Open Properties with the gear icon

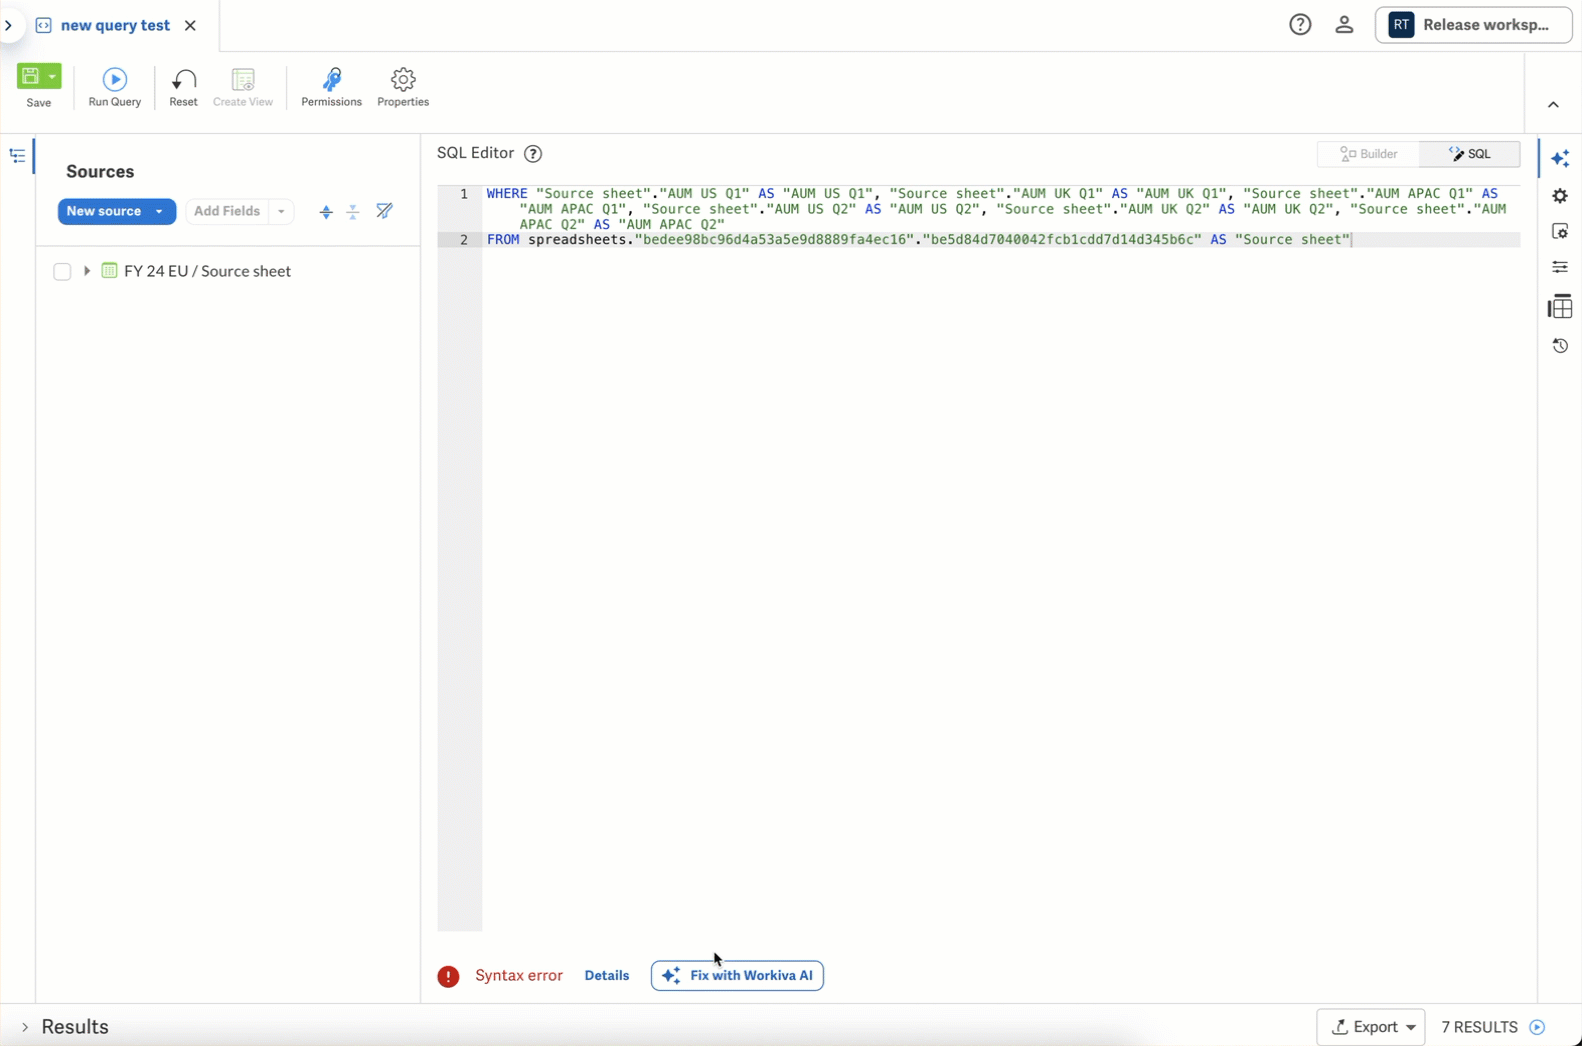(x=403, y=79)
